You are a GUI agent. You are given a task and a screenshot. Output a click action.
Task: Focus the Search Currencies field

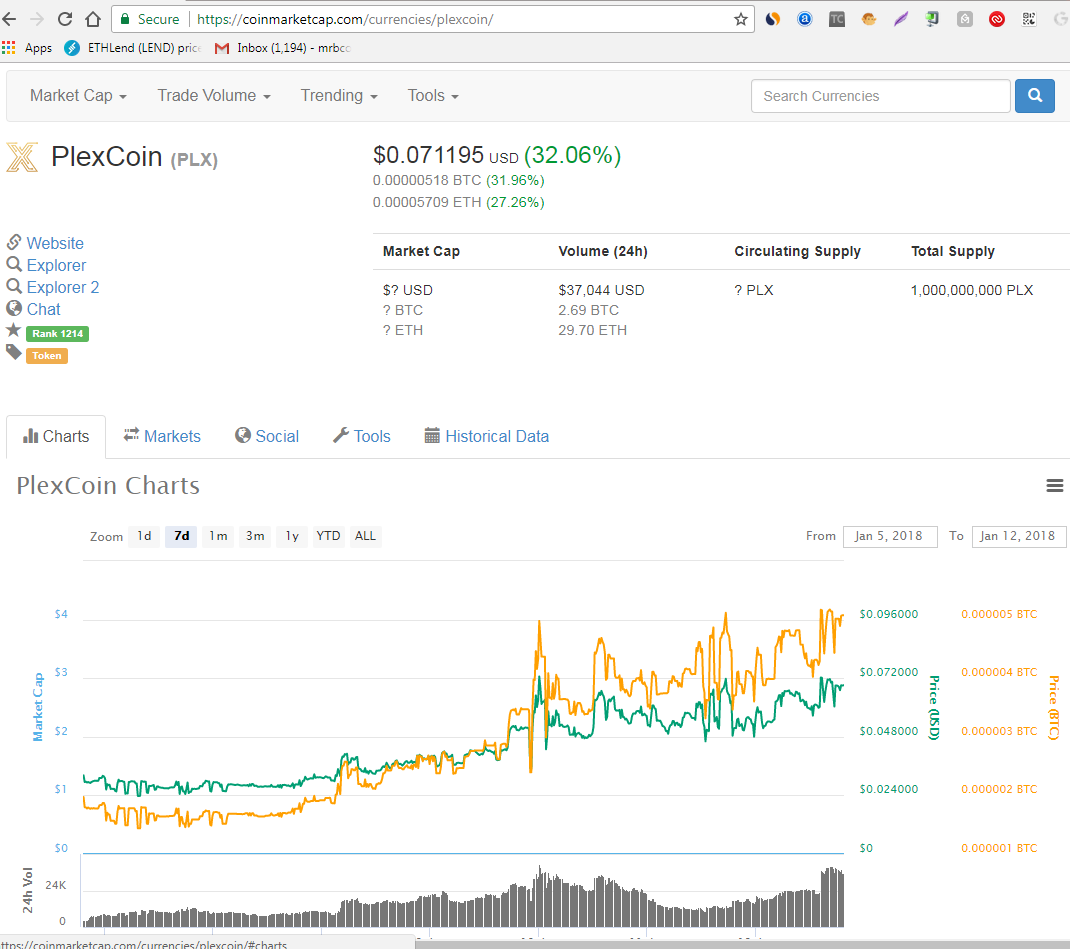point(880,96)
